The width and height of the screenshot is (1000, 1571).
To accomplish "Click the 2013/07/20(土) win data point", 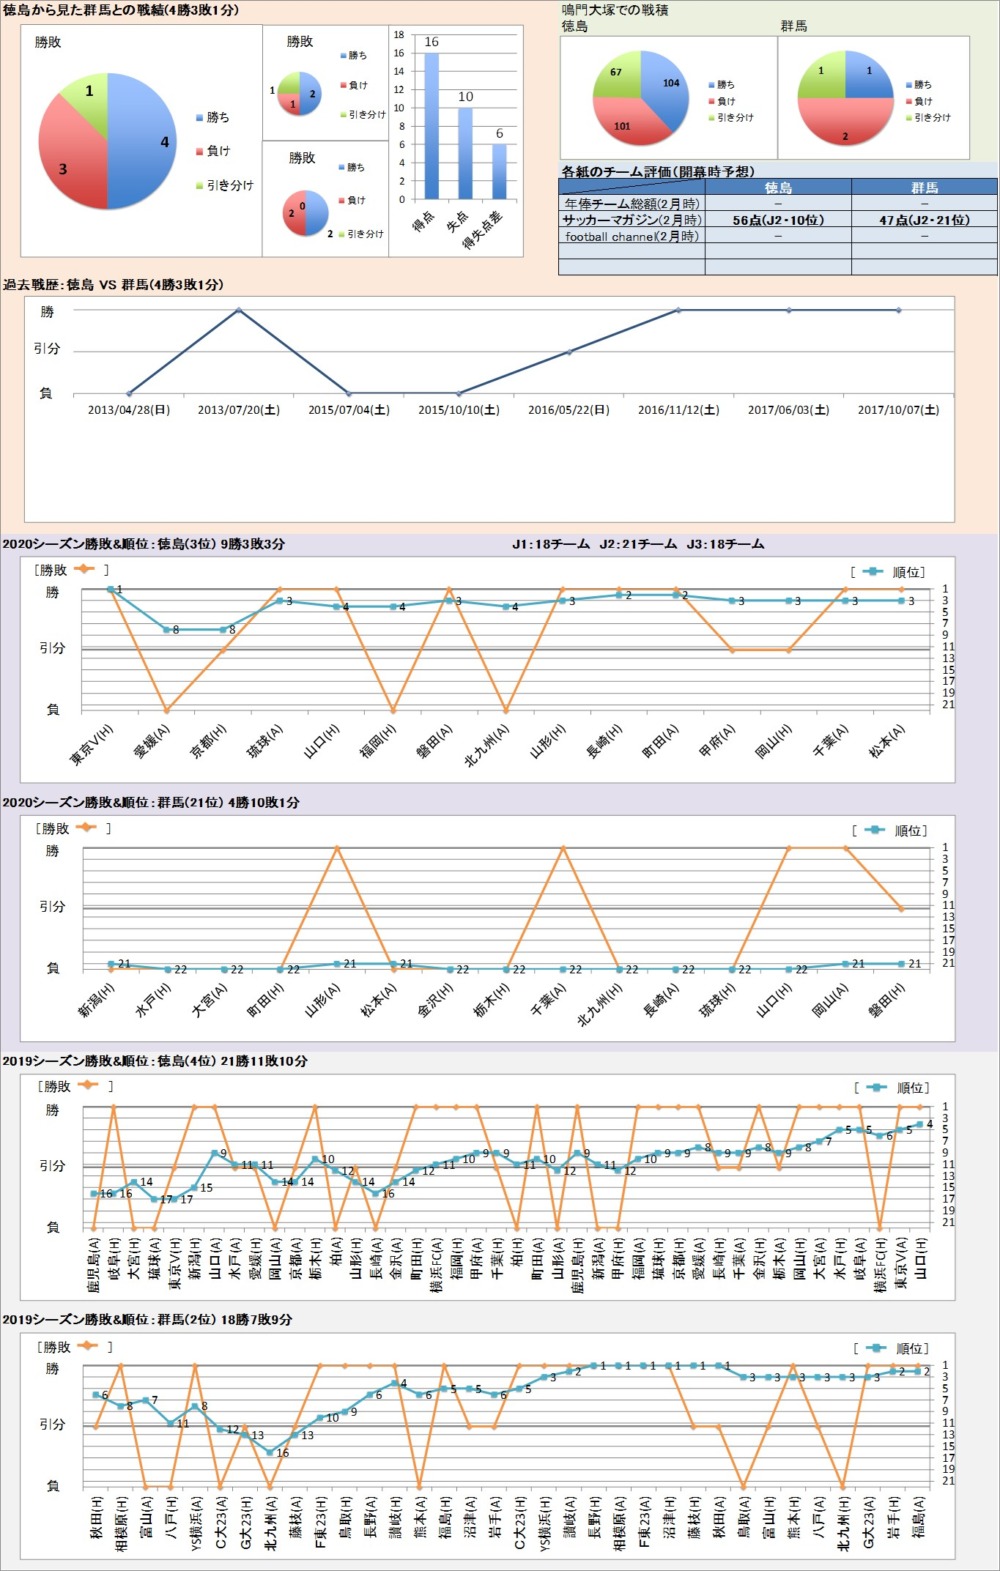I will point(238,310).
